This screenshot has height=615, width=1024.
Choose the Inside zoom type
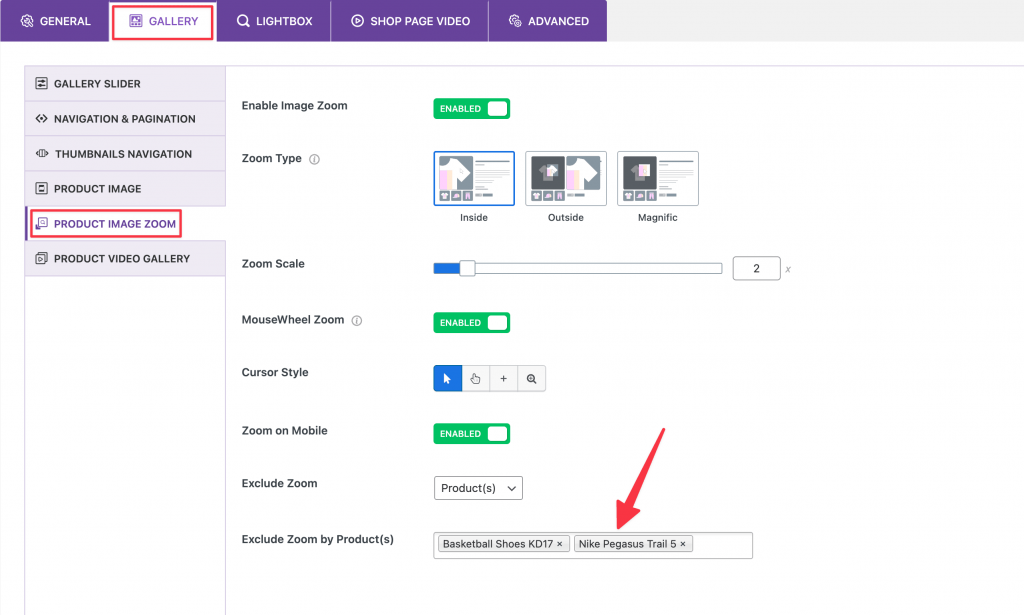click(474, 178)
